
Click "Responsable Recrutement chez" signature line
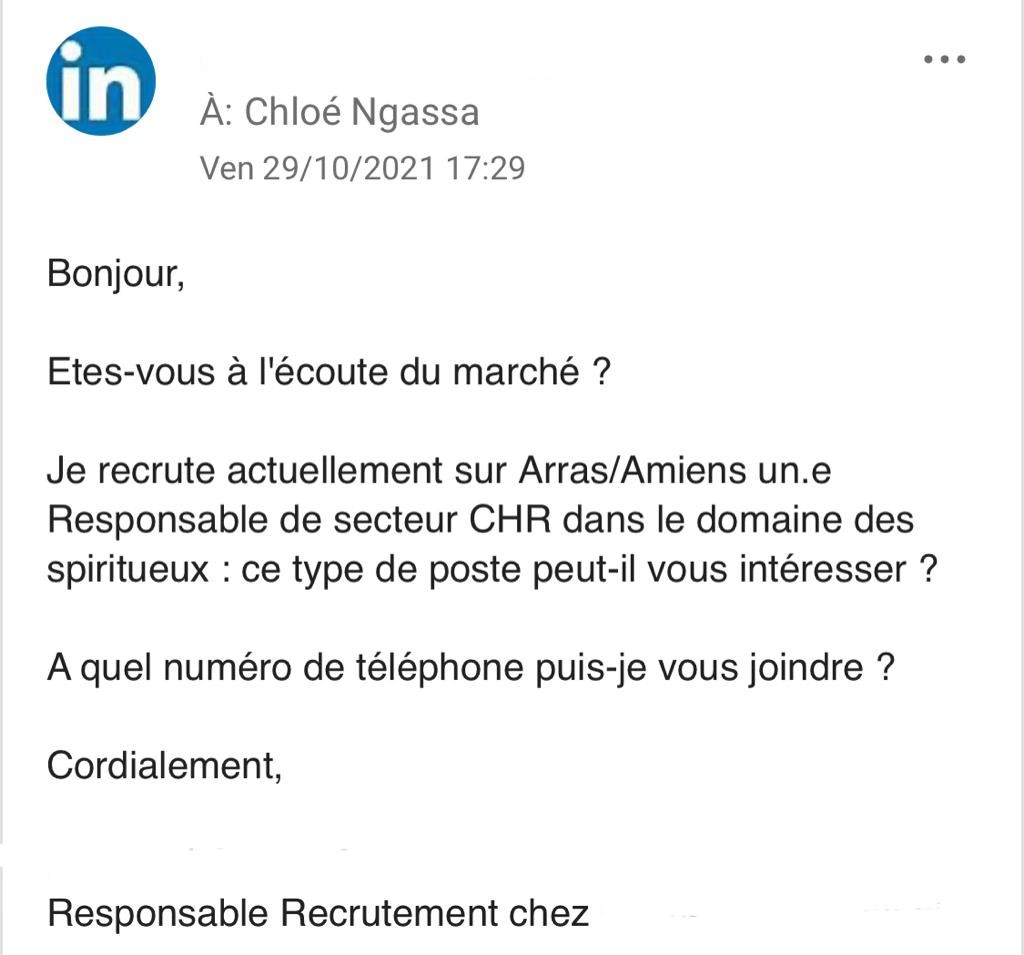click(318, 913)
